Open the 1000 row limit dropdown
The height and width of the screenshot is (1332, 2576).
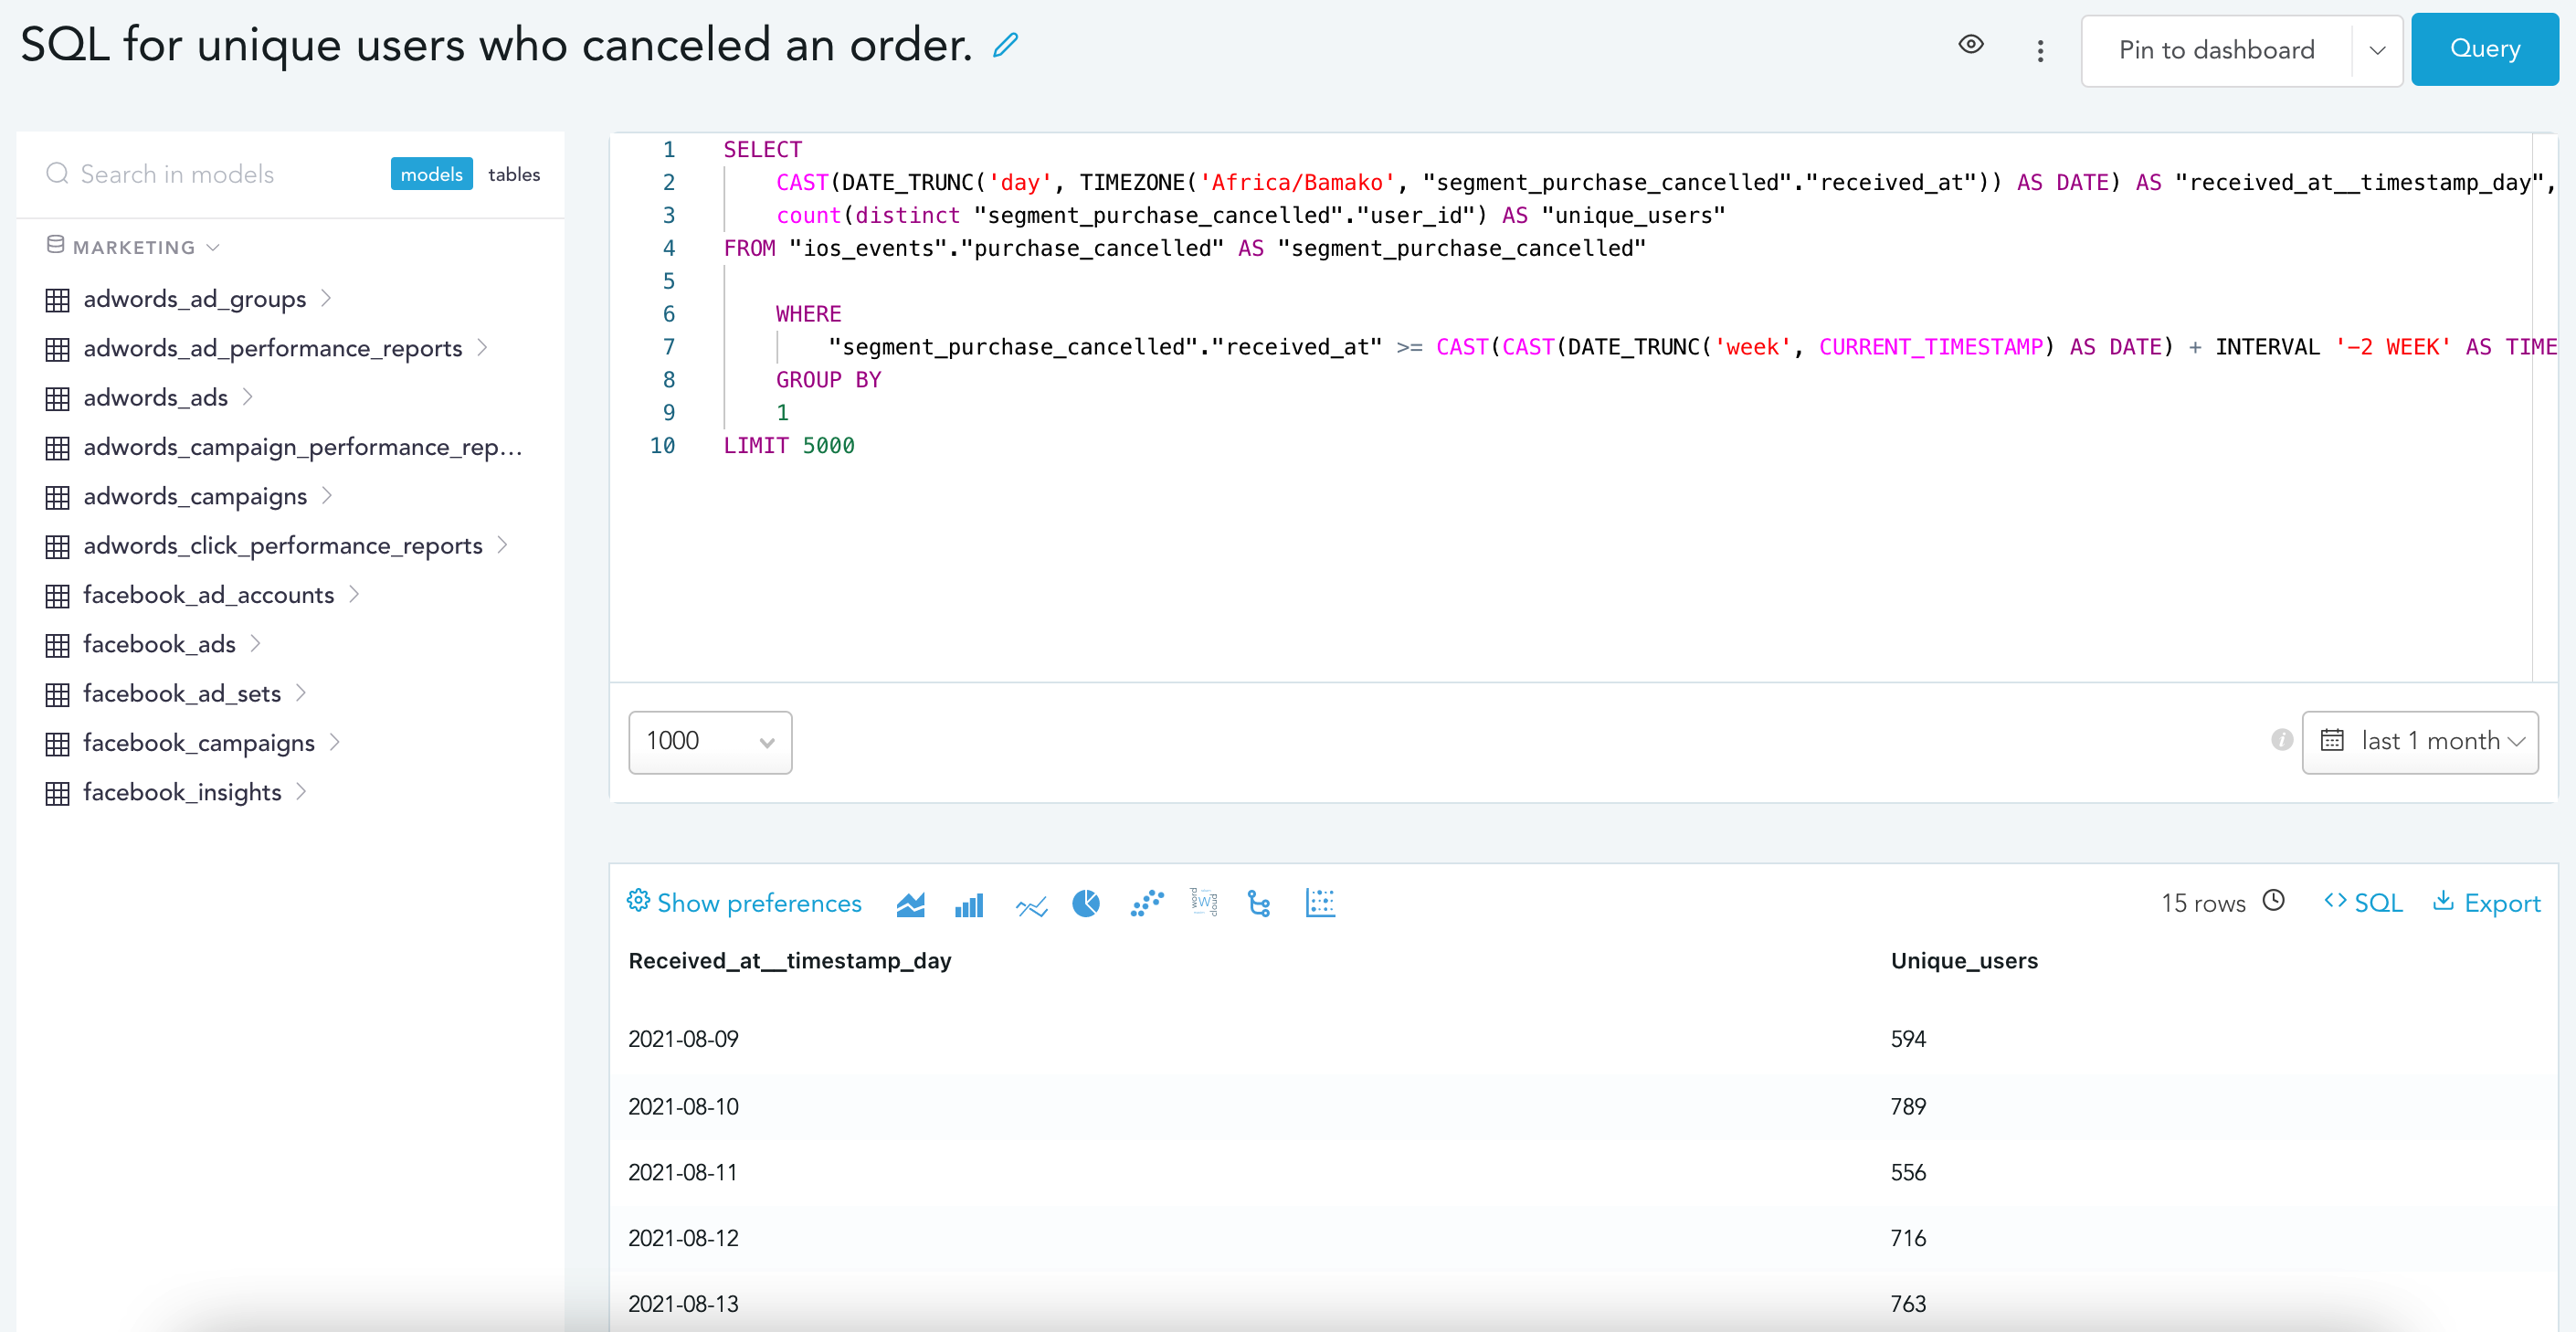pyautogui.click(x=709, y=742)
